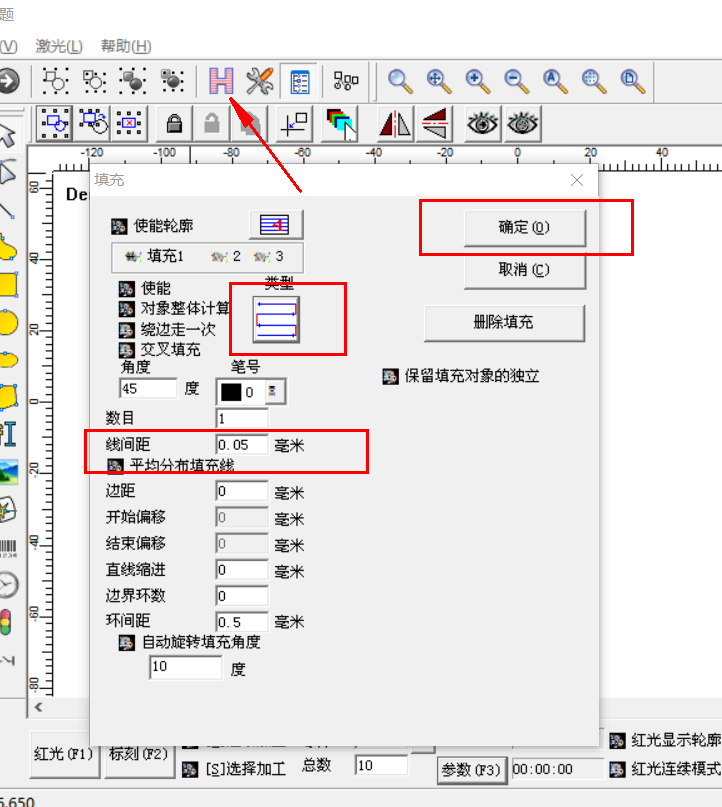Toggle 红光显示轮廓 checkbox

618,741
